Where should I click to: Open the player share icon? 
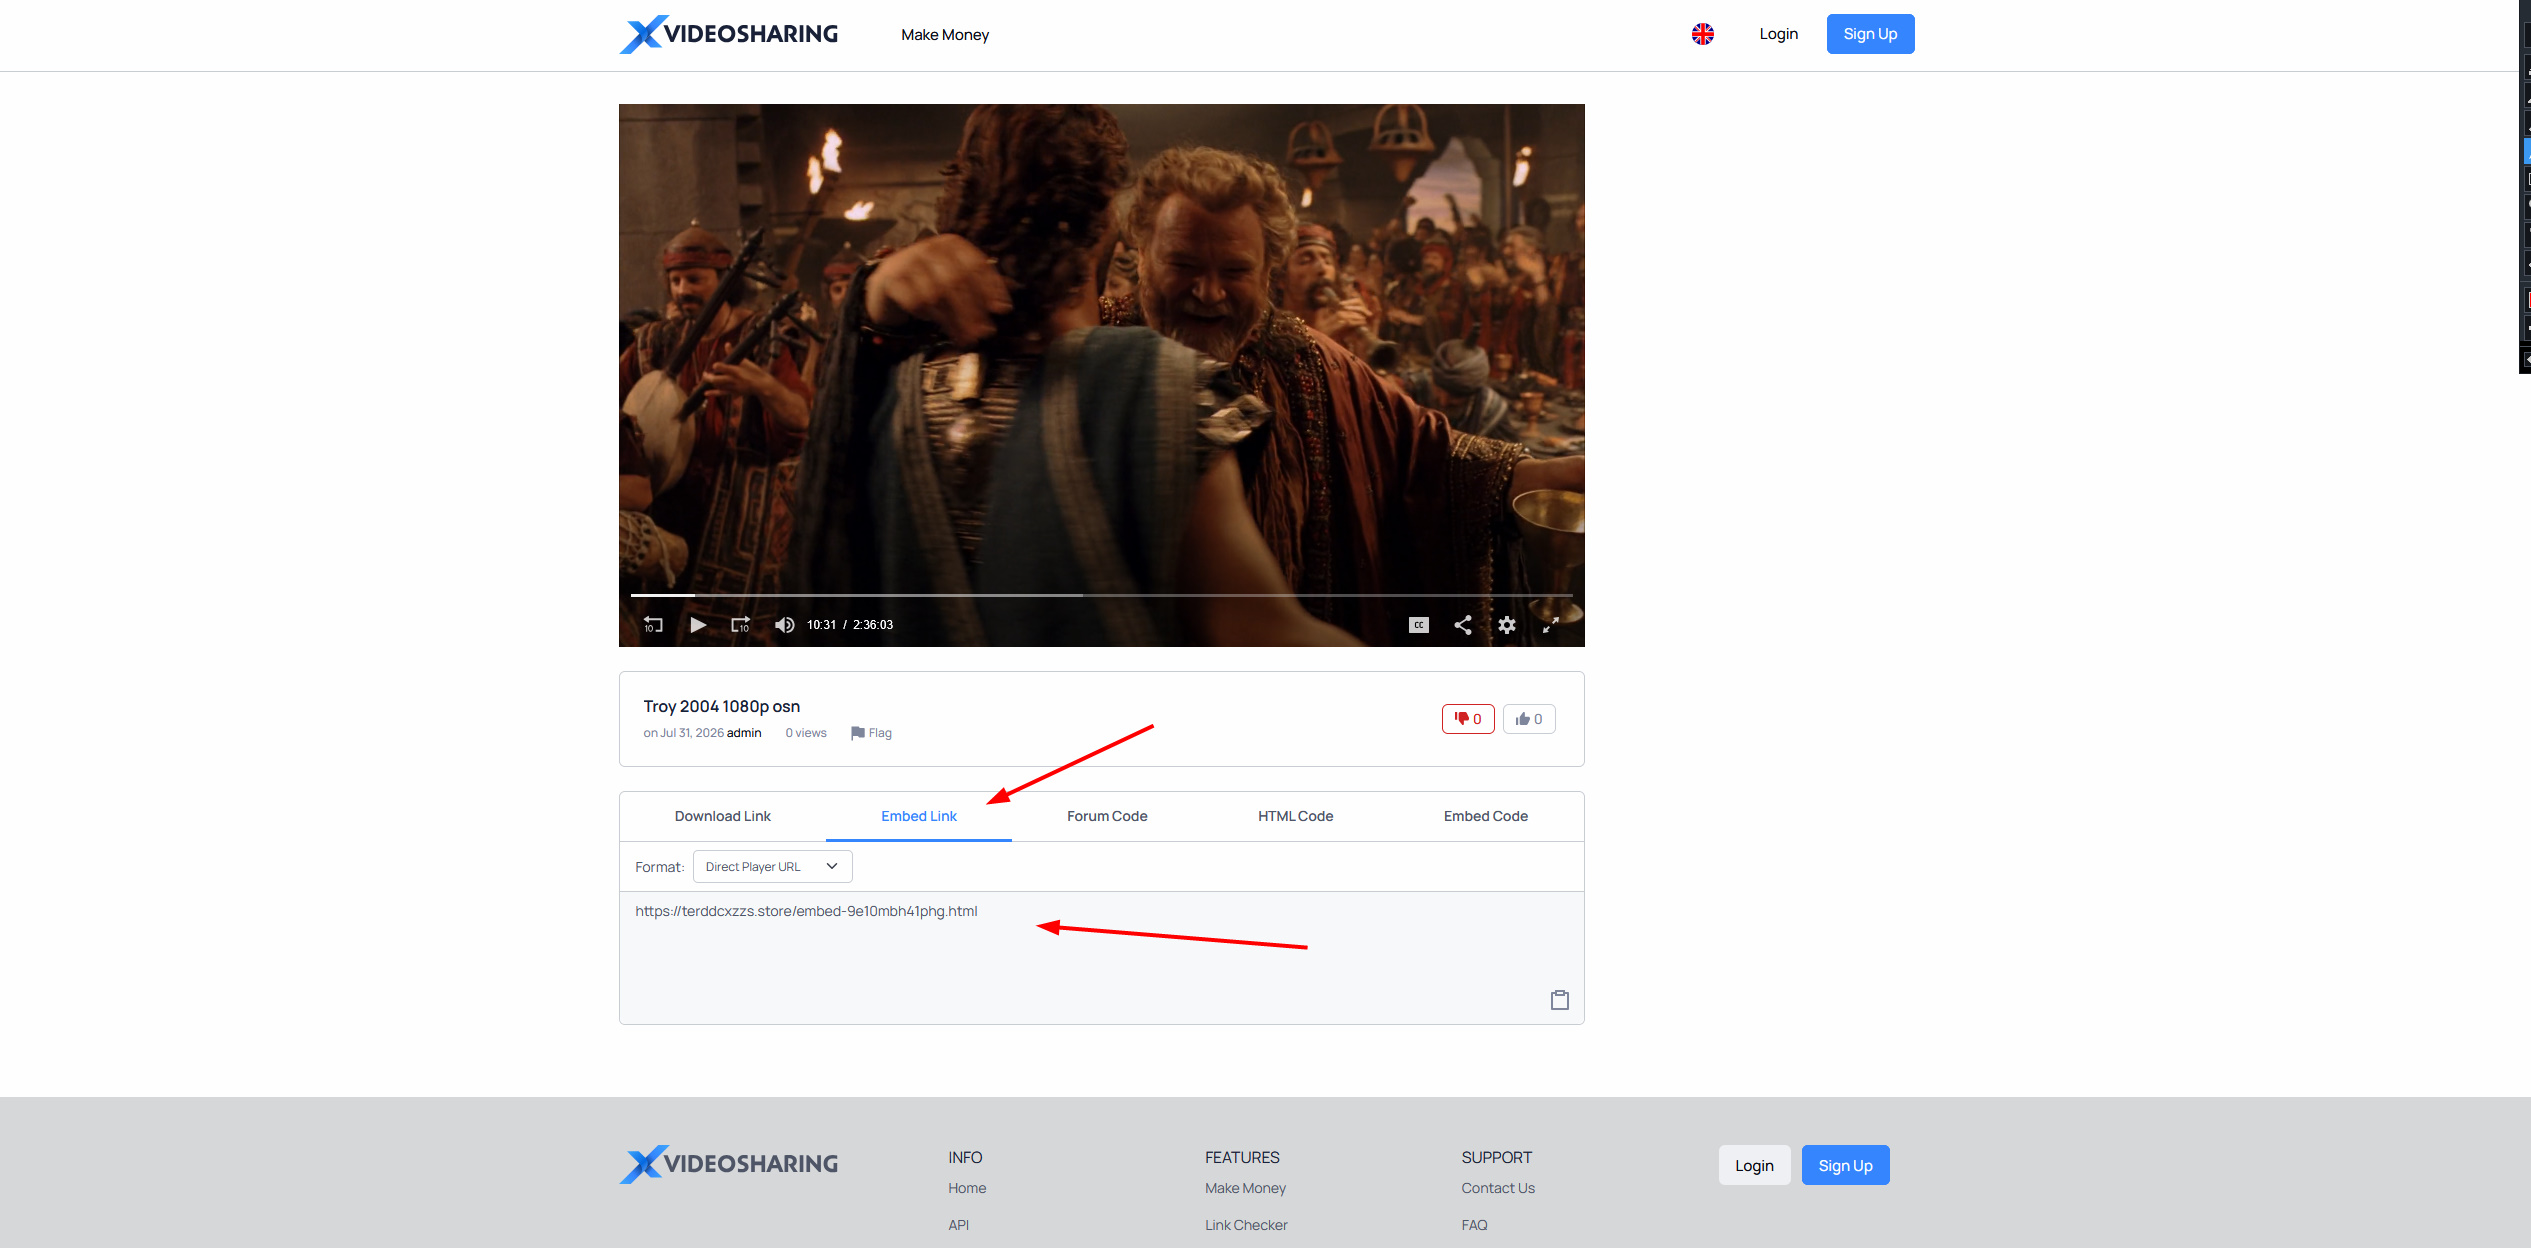(1462, 625)
